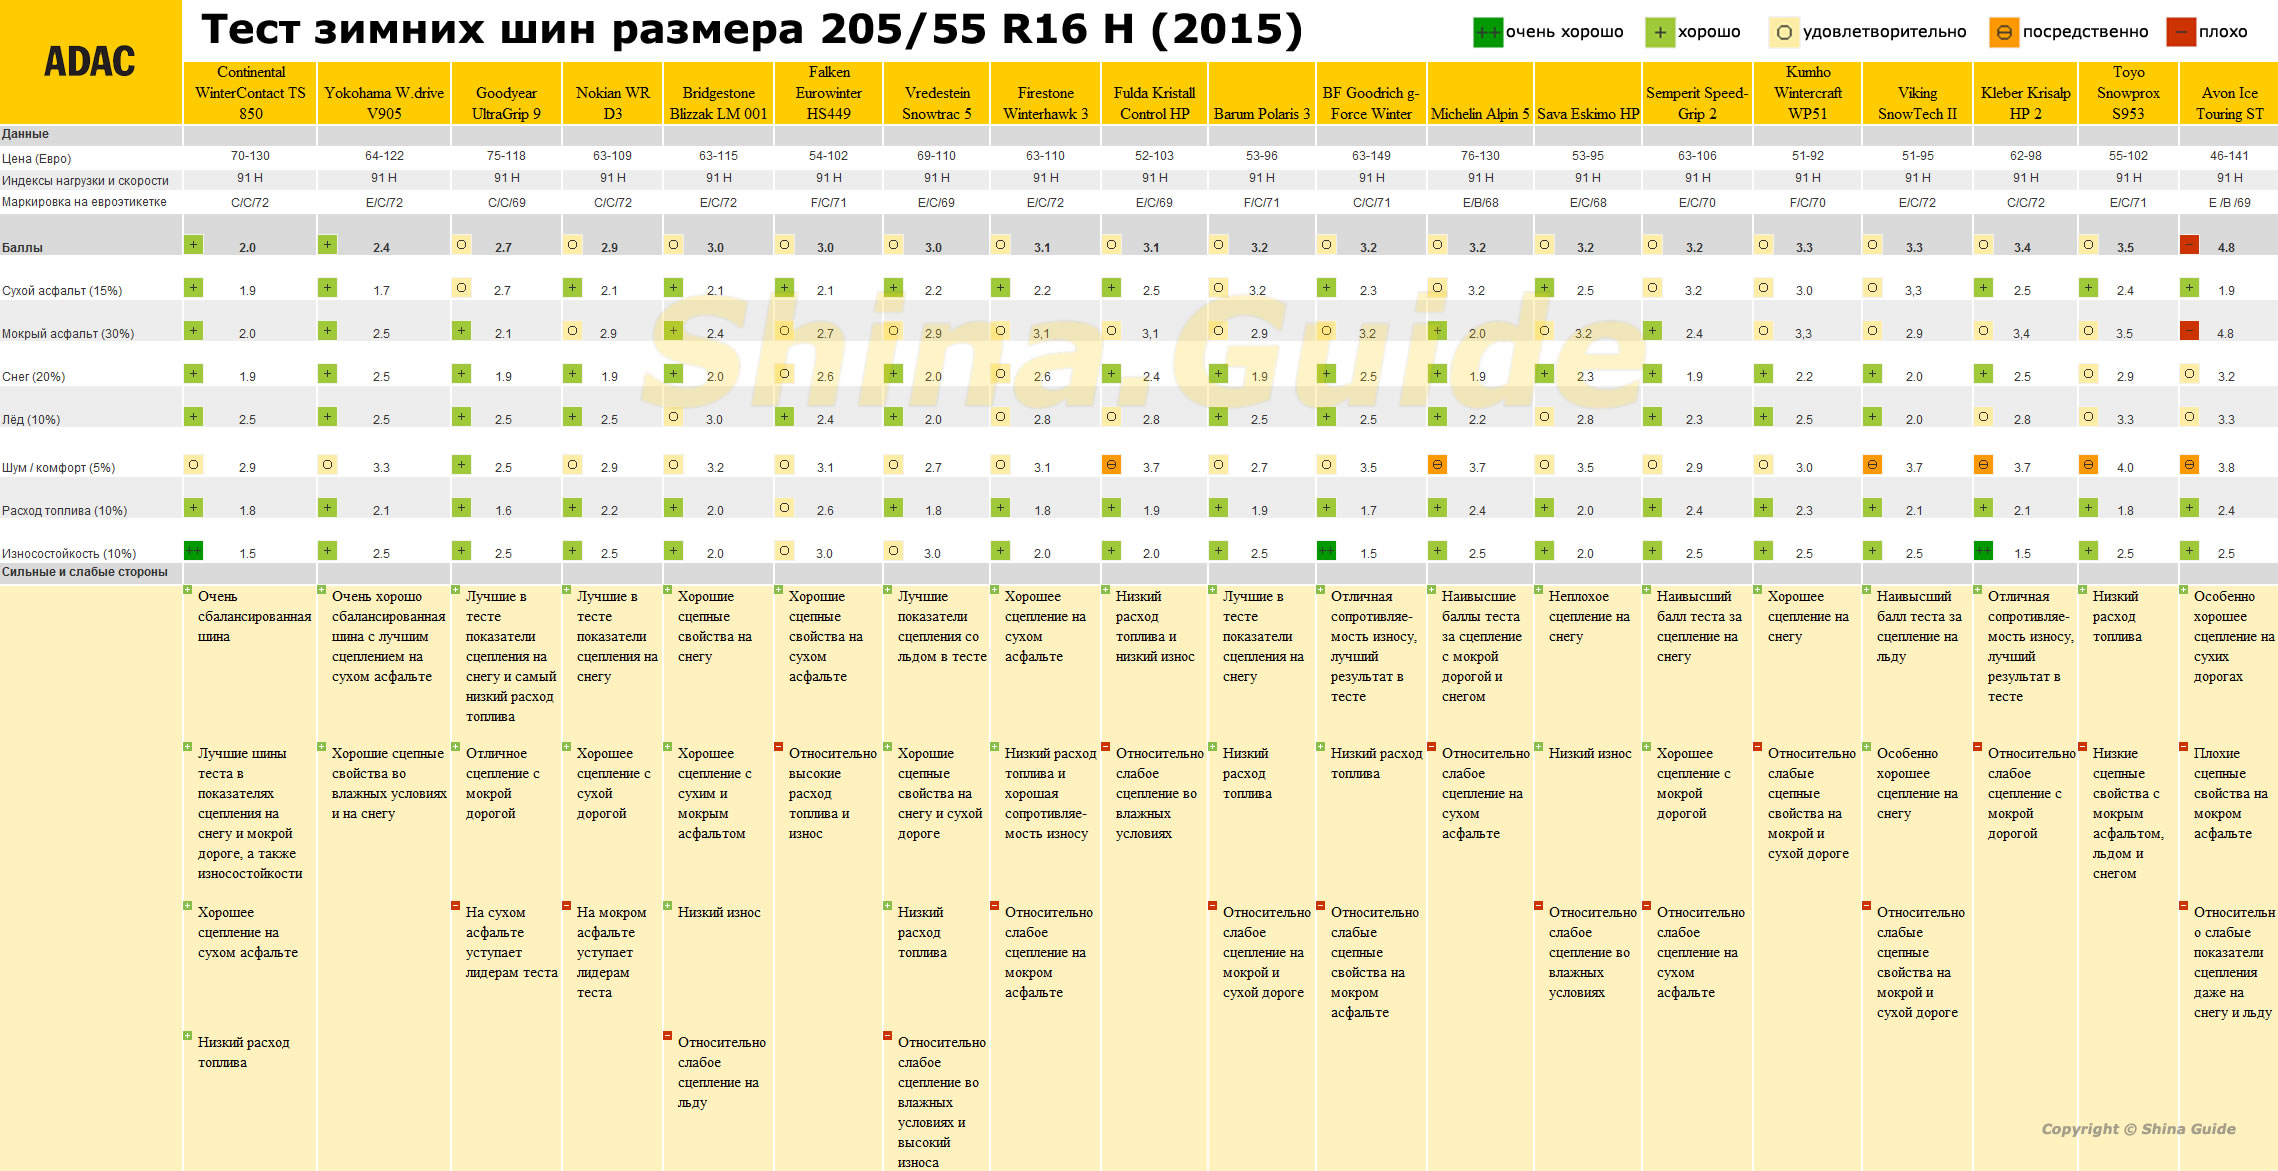
Task: Click the ADAC logo
Action: coord(90,62)
